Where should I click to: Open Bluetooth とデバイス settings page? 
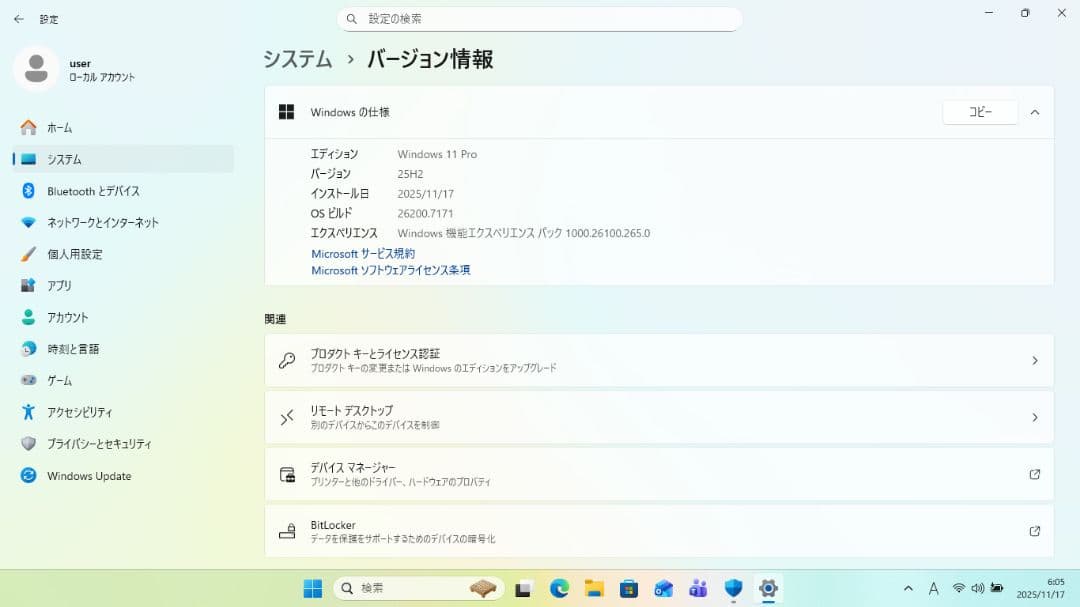point(93,191)
